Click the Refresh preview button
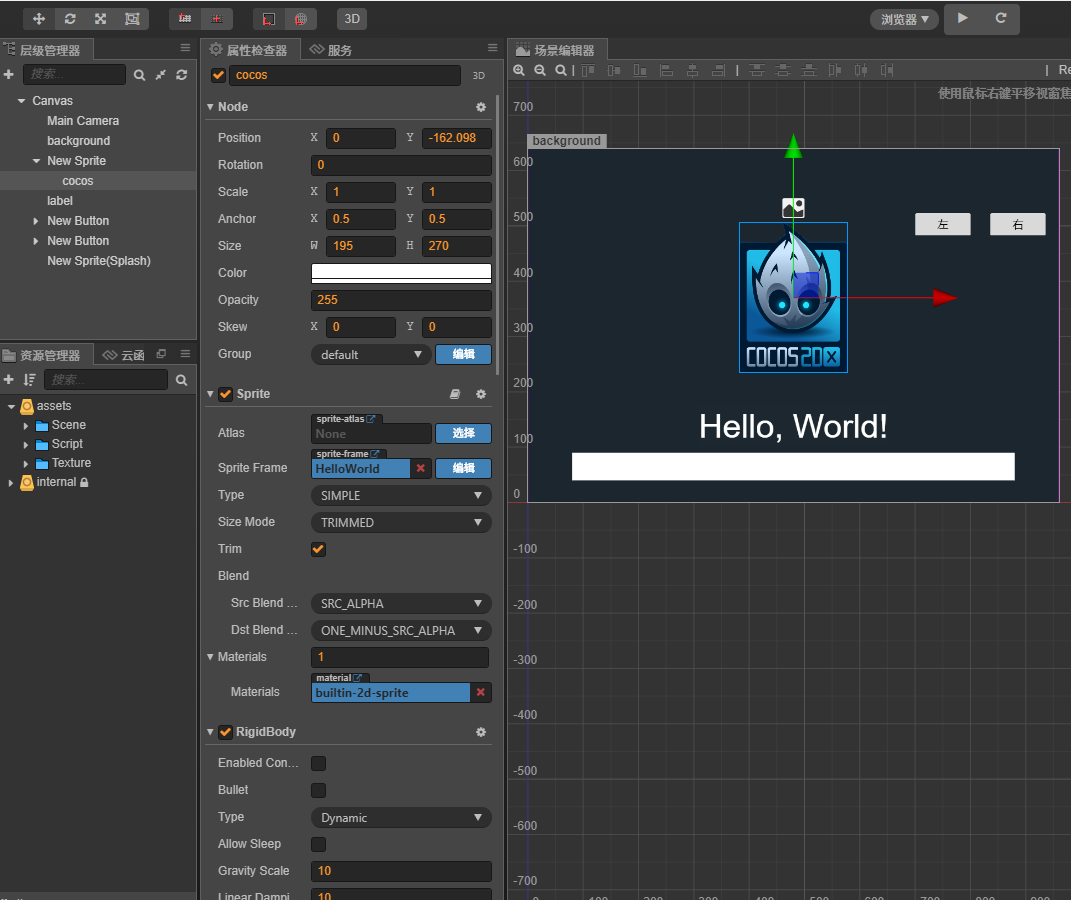Image resolution: width=1071 pixels, height=900 pixels. 1001,18
